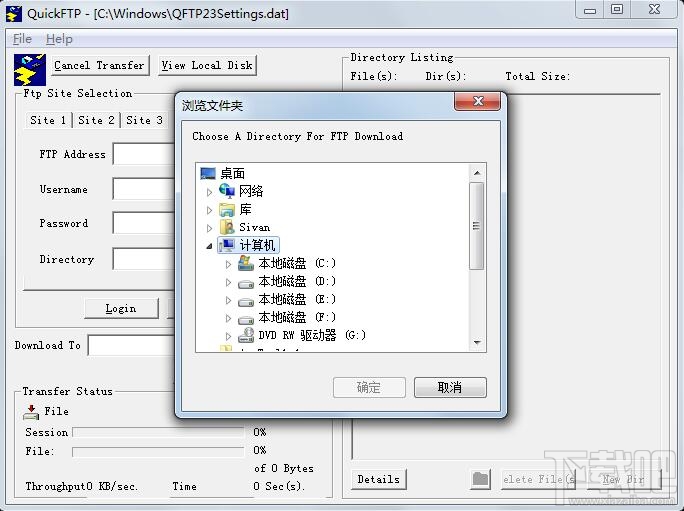Expand the Sivan tree node
This screenshot has height=511, width=684.
pos(209,228)
